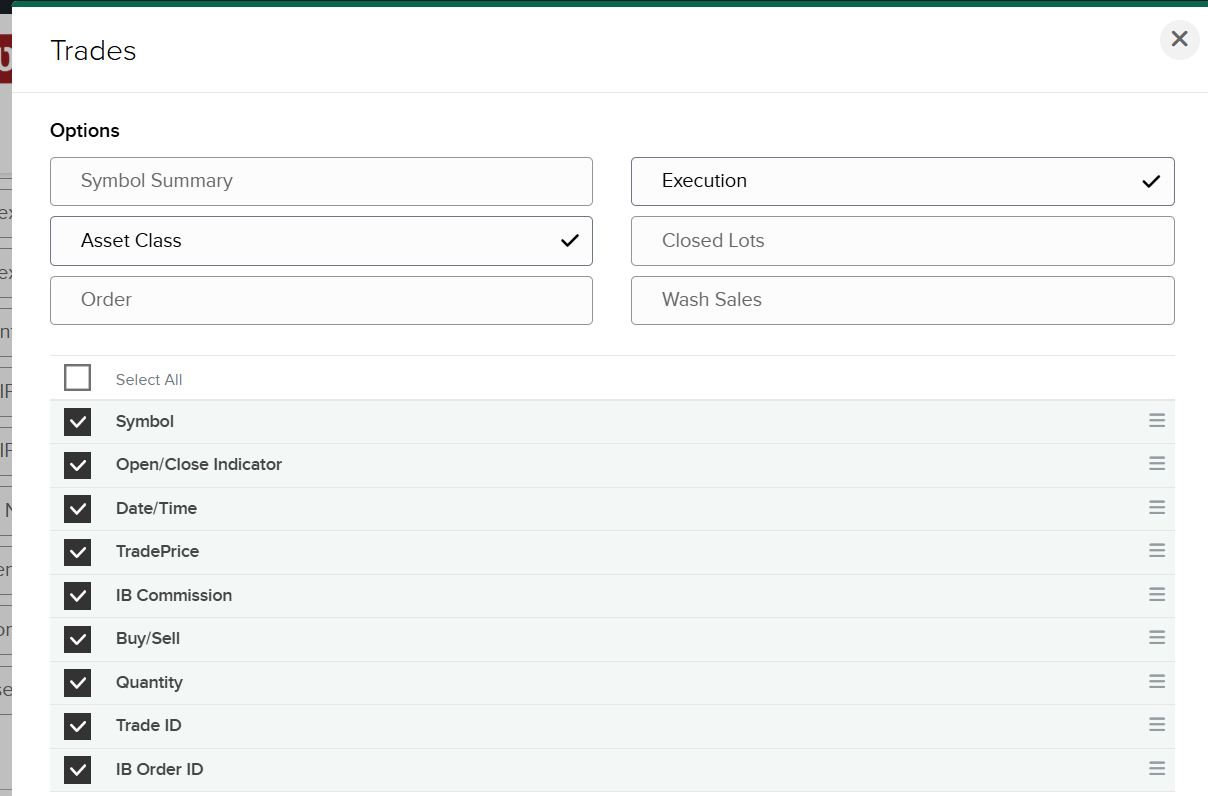Click the reorder handle for Open/Close Indicator

(1157, 464)
